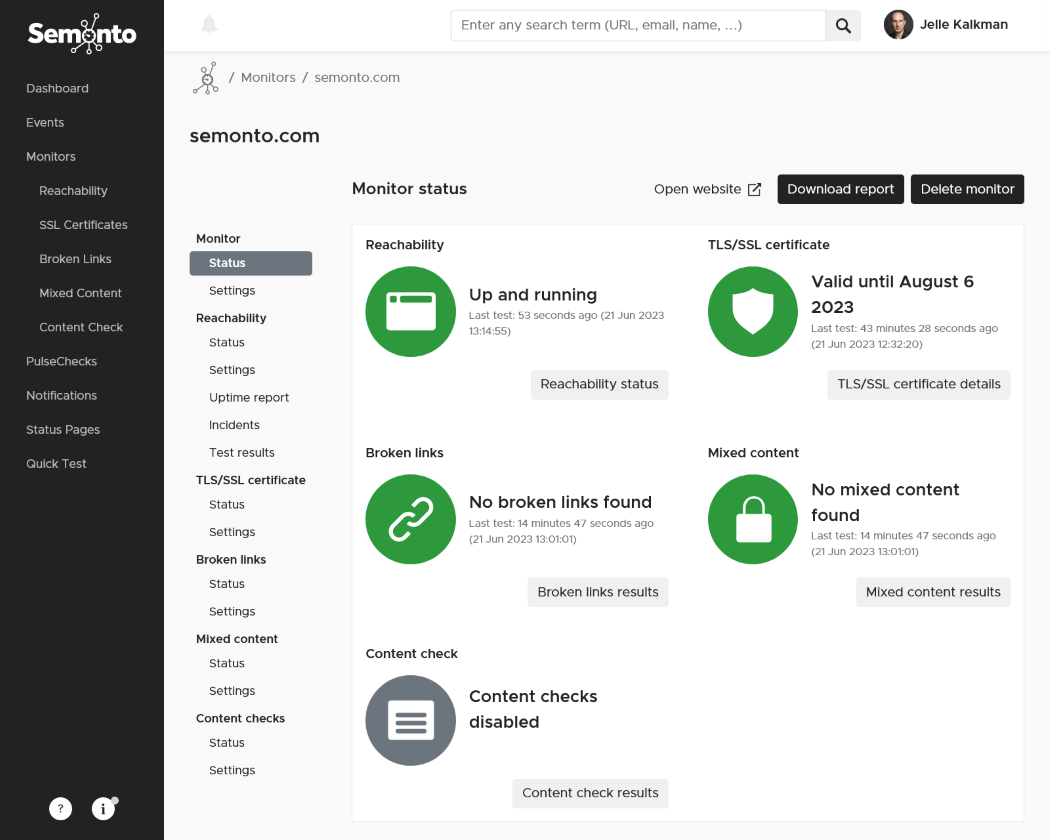This screenshot has width=1050, height=840.
Task: Click the green TLS/SSL shield icon
Action: (x=753, y=311)
